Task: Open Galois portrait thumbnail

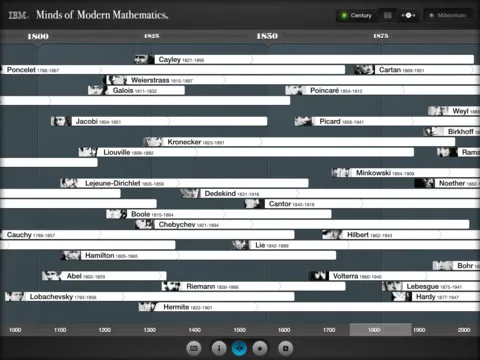Action: (98, 90)
